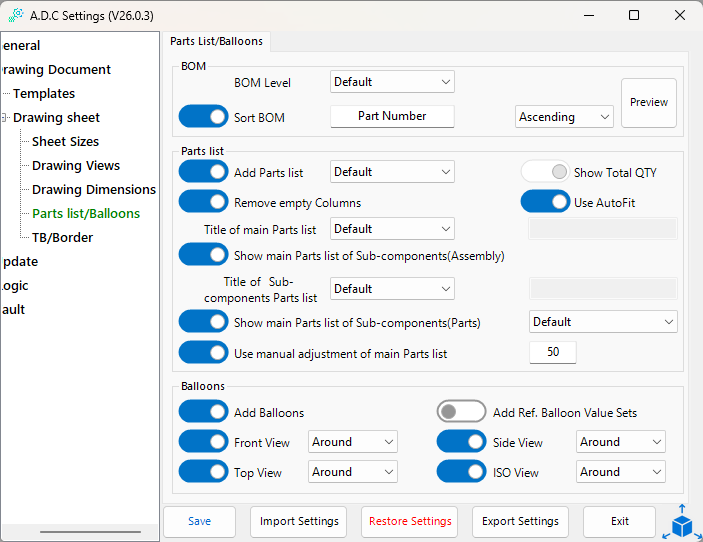Click the Restore Settings button
703x542 pixels.
pos(410,521)
